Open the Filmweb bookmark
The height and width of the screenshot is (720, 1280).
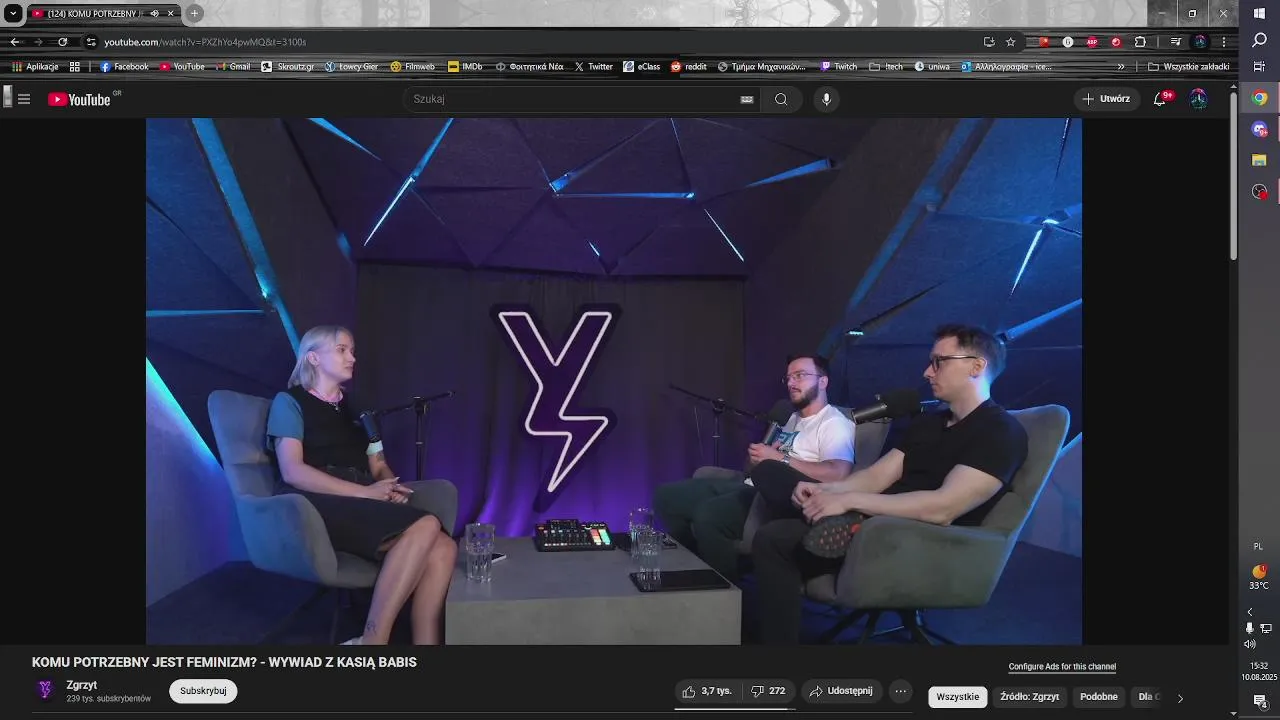coord(413,67)
